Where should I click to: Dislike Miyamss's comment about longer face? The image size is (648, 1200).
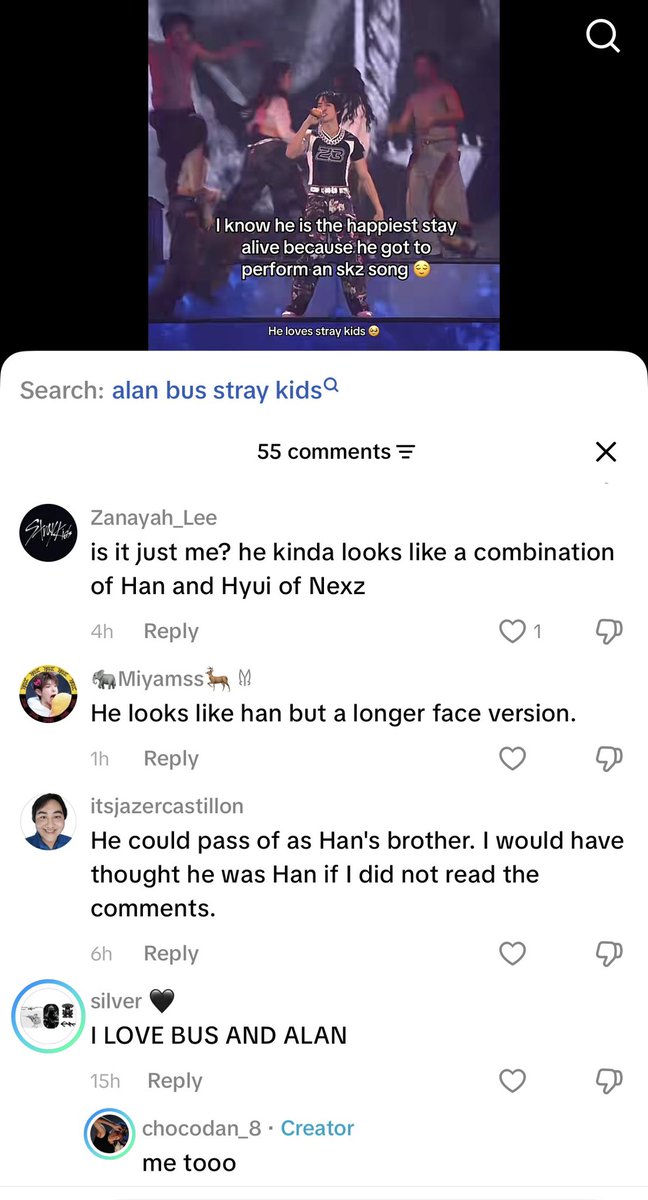609,759
